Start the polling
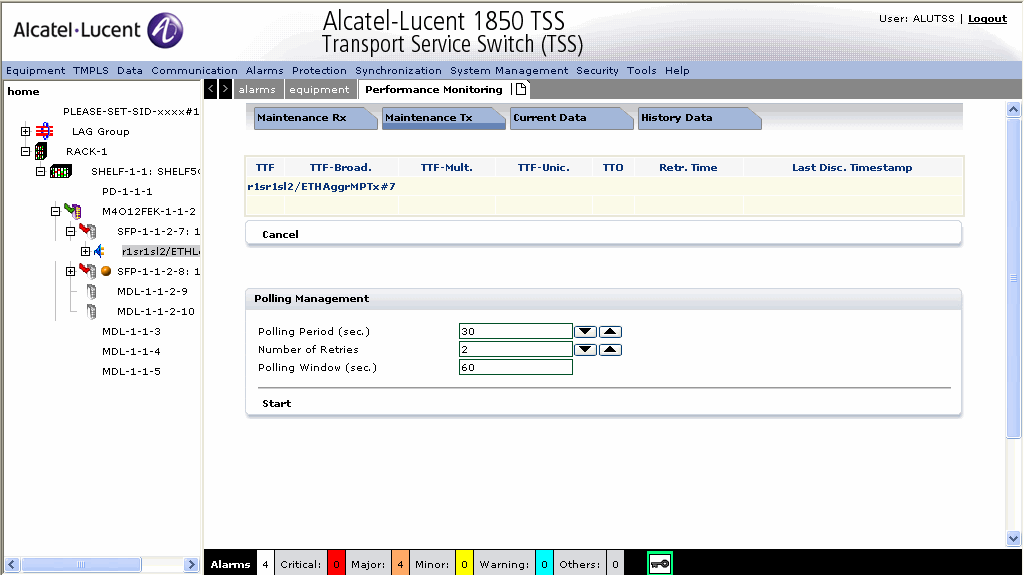Image resolution: width=1024 pixels, height=575 pixels. (276, 404)
